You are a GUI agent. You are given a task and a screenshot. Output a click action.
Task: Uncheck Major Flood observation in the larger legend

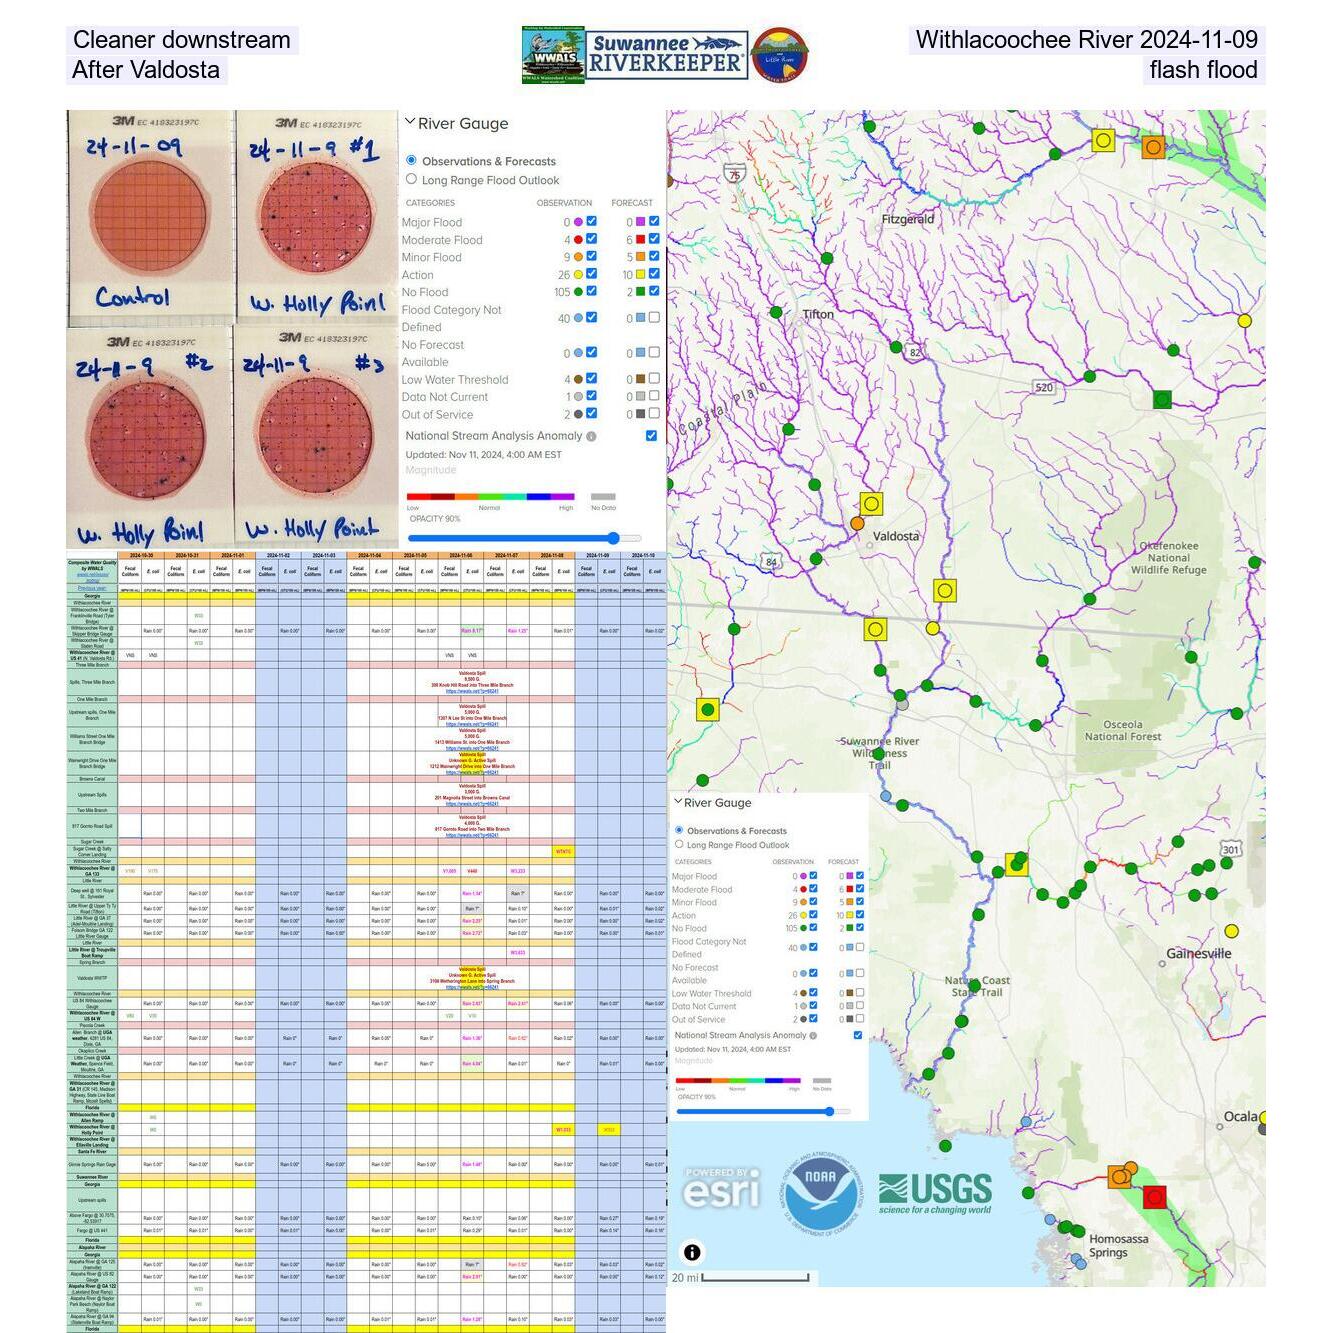[x=592, y=221]
